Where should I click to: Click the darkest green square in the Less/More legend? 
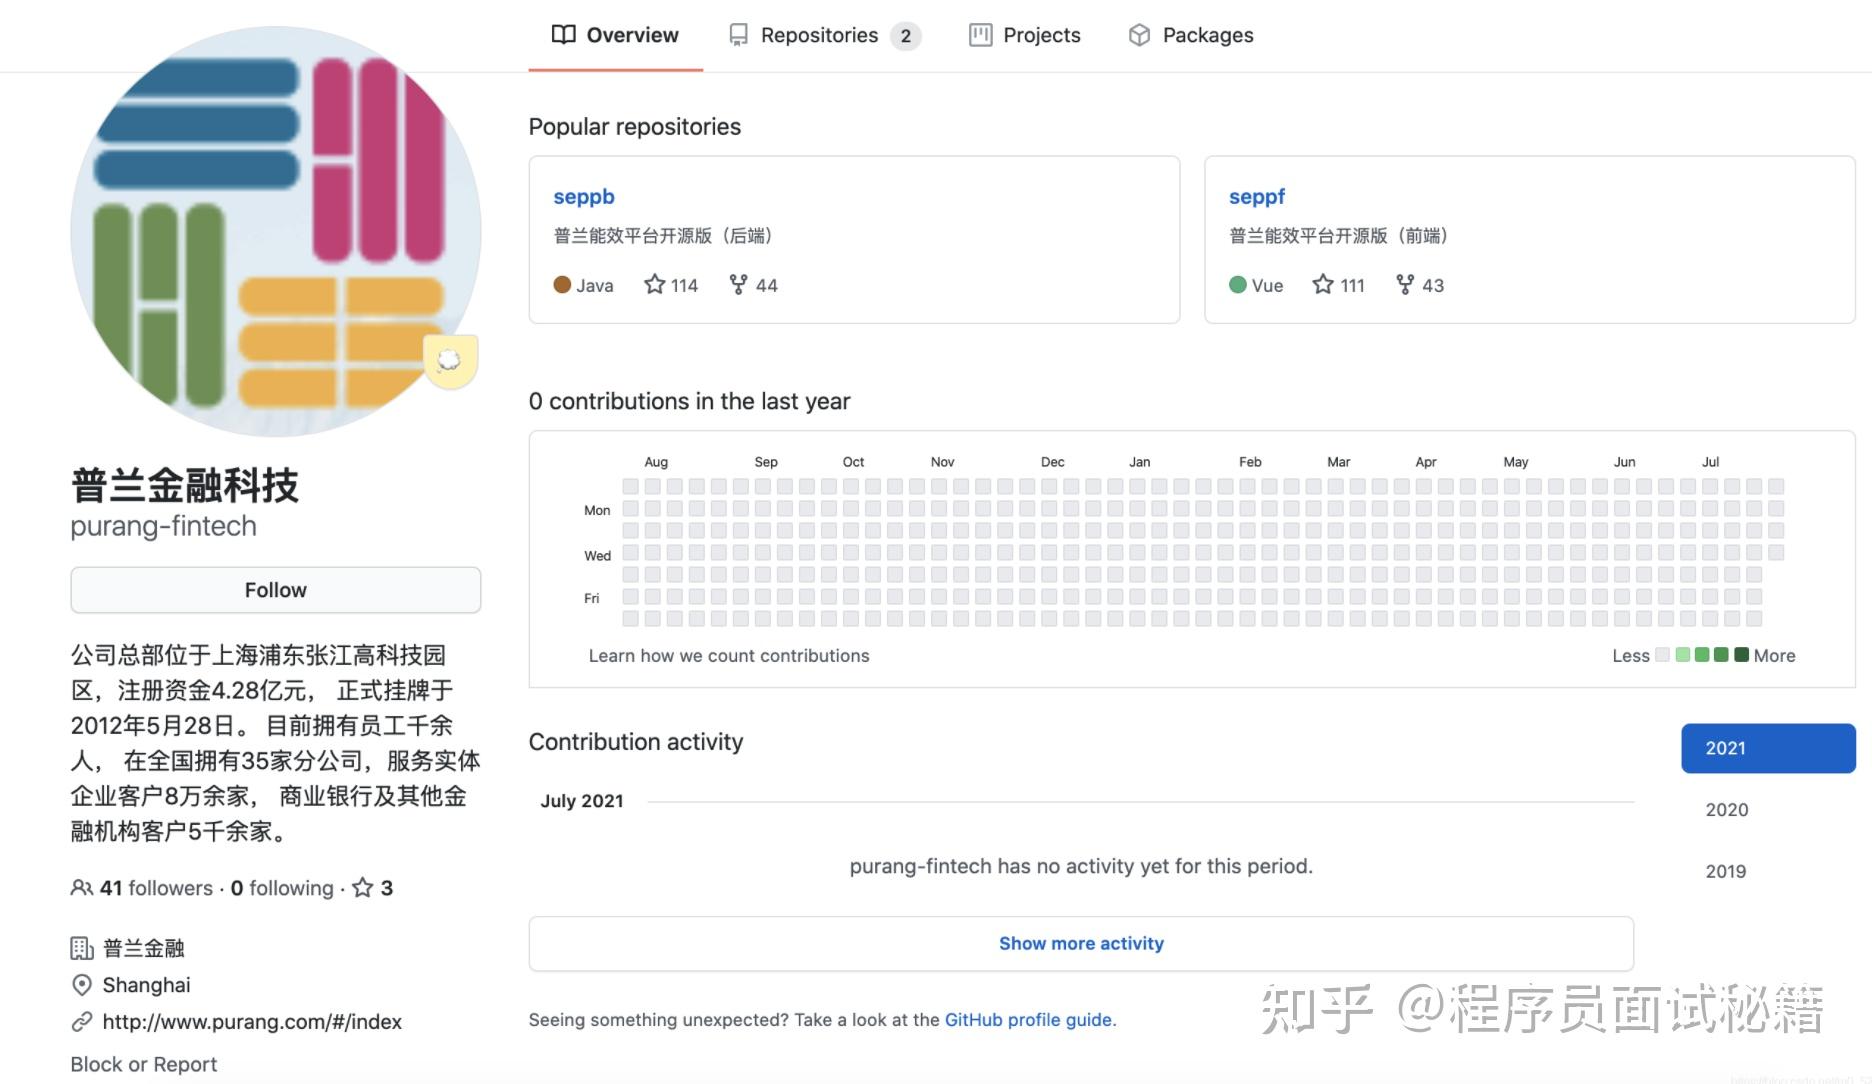(x=1741, y=655)
